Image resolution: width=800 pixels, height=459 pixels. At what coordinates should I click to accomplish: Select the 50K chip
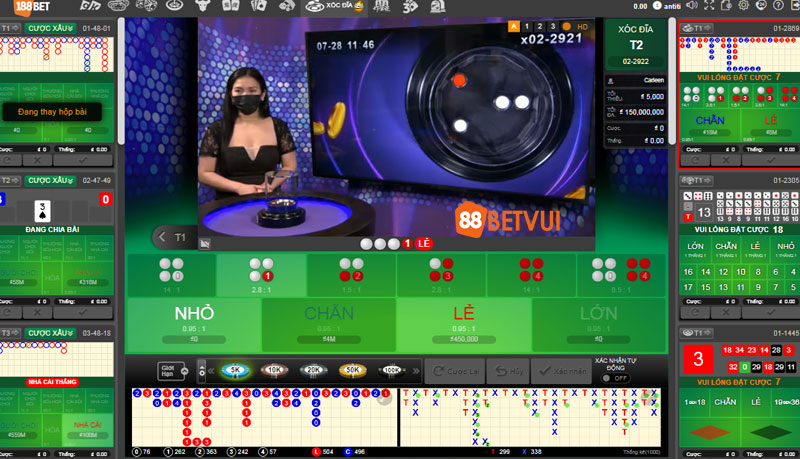click(x=353, y=371)
